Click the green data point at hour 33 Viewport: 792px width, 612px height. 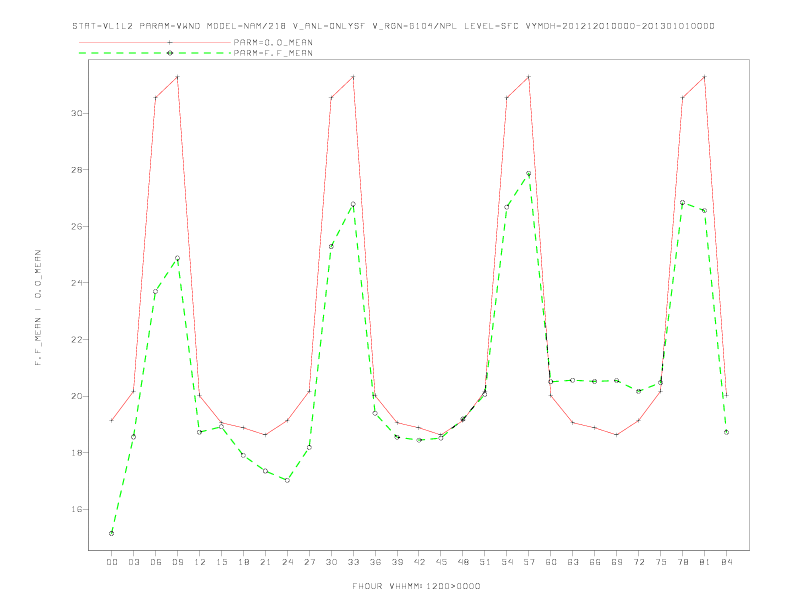353,205
